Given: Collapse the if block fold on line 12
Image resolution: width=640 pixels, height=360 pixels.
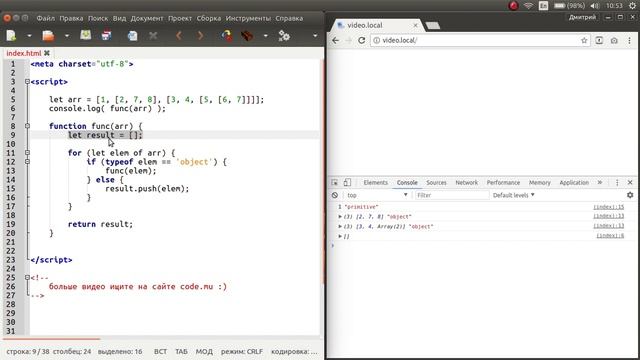Looking at the screenshot, I should (27, 162).
